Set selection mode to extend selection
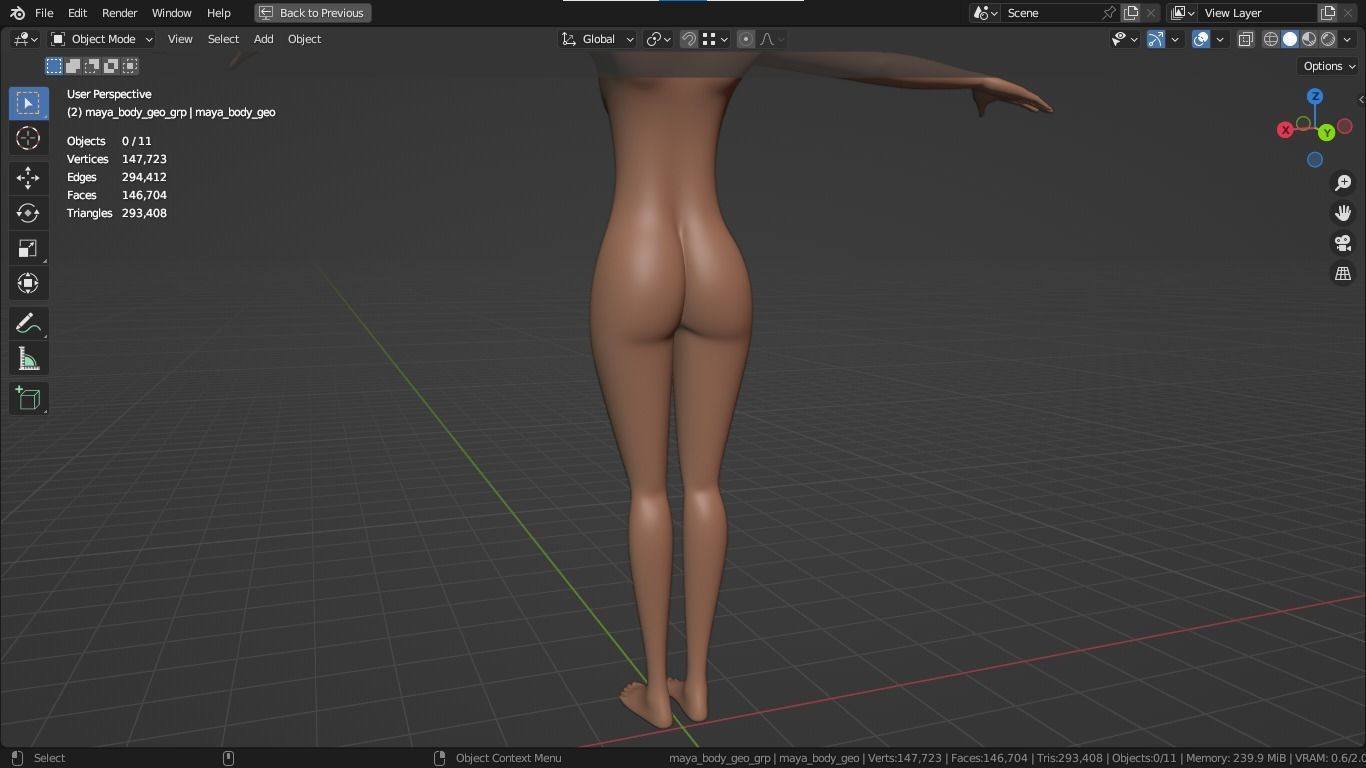Image resolution: width=1366 pixels, height=768 pixels. [x=73, y=66]
